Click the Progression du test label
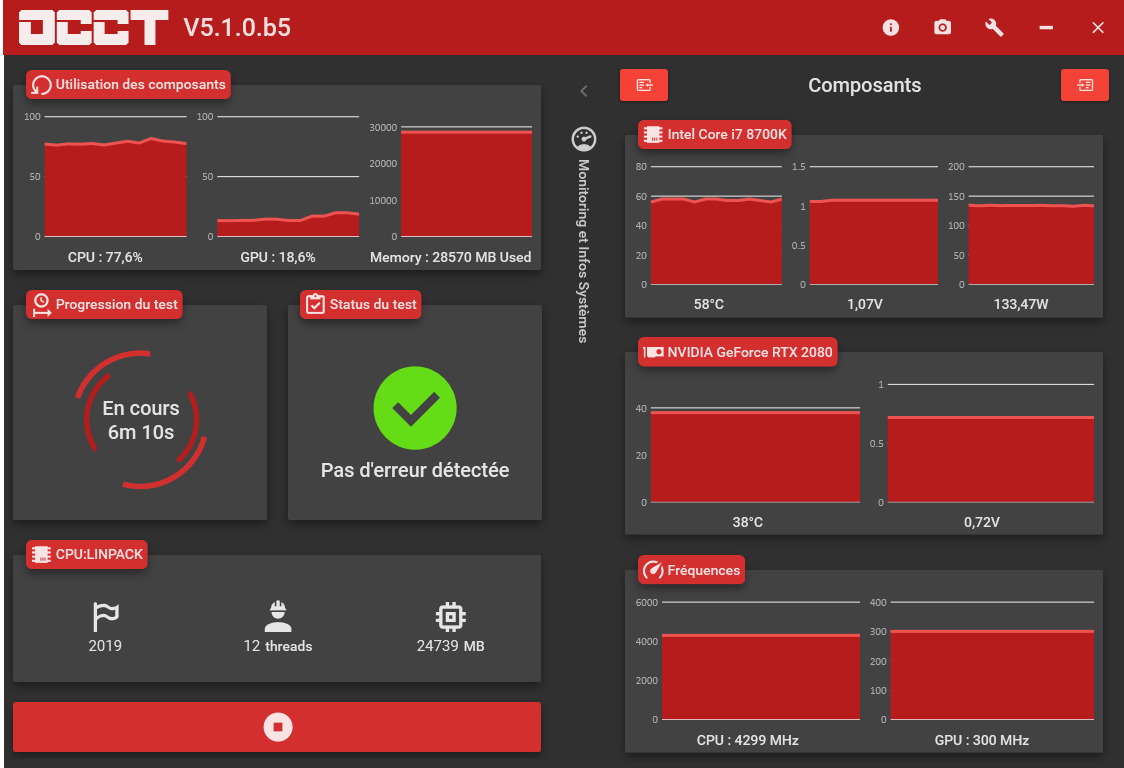 click(x=105, y=304)
